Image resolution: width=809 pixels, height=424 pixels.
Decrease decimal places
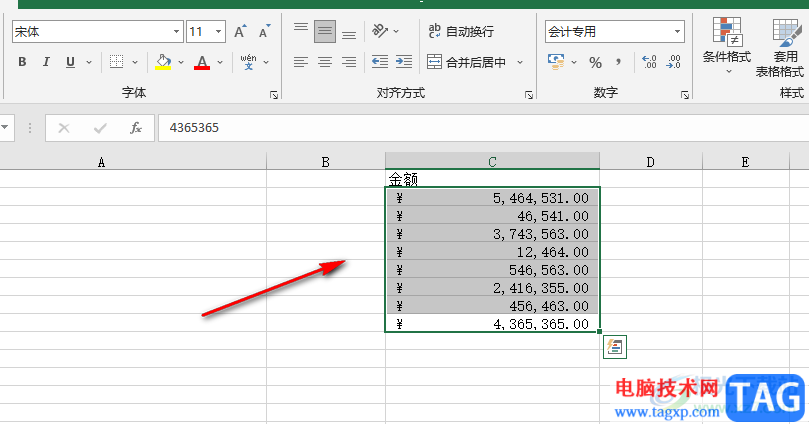pyautogui.click(x=673, y=62)
